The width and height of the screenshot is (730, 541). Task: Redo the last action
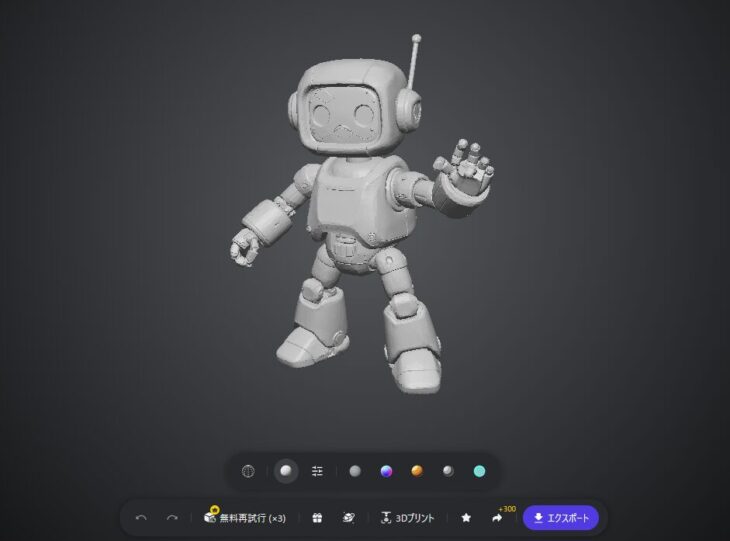click(x=172, y=518)
